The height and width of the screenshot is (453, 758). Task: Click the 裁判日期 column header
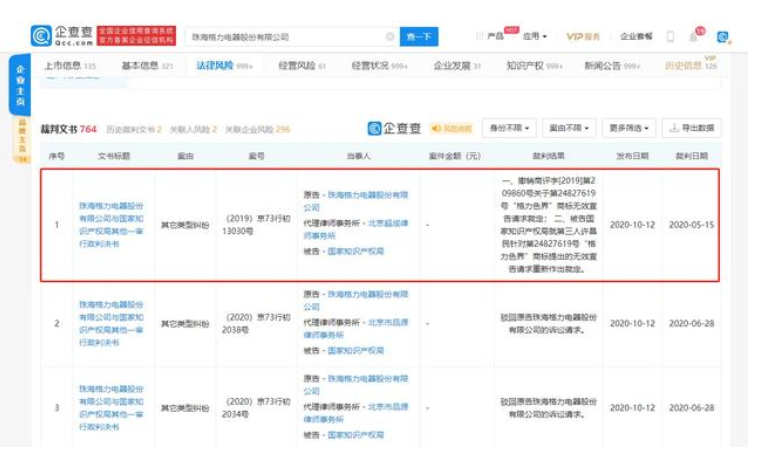click(691, 156)
